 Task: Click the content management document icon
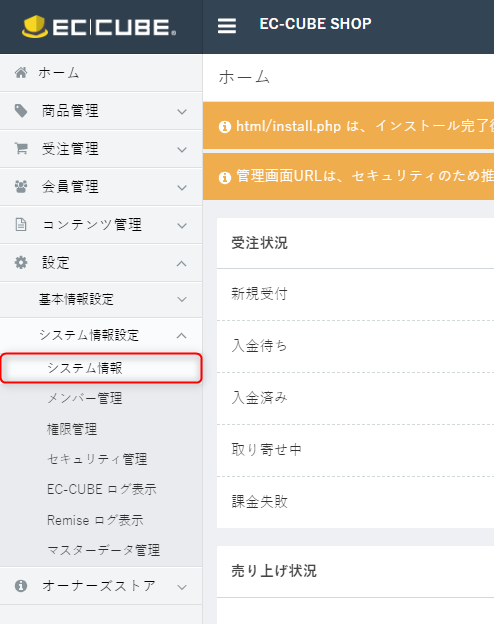pyautogui.click(x=21, y=224)
